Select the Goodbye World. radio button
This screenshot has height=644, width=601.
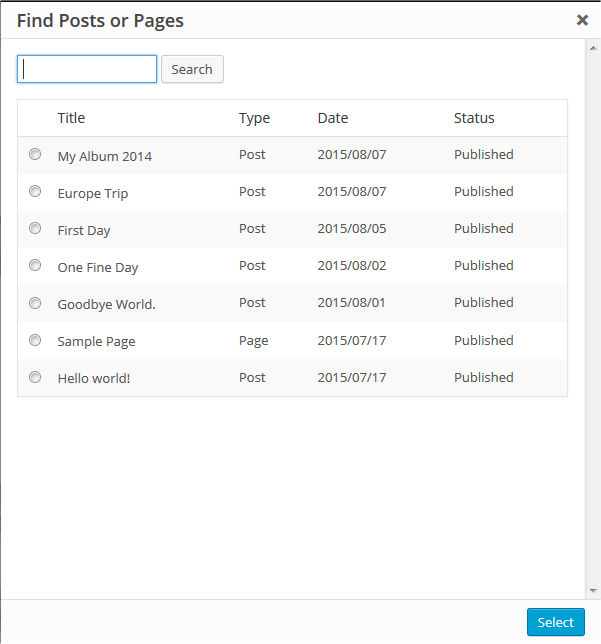point(35,302)
